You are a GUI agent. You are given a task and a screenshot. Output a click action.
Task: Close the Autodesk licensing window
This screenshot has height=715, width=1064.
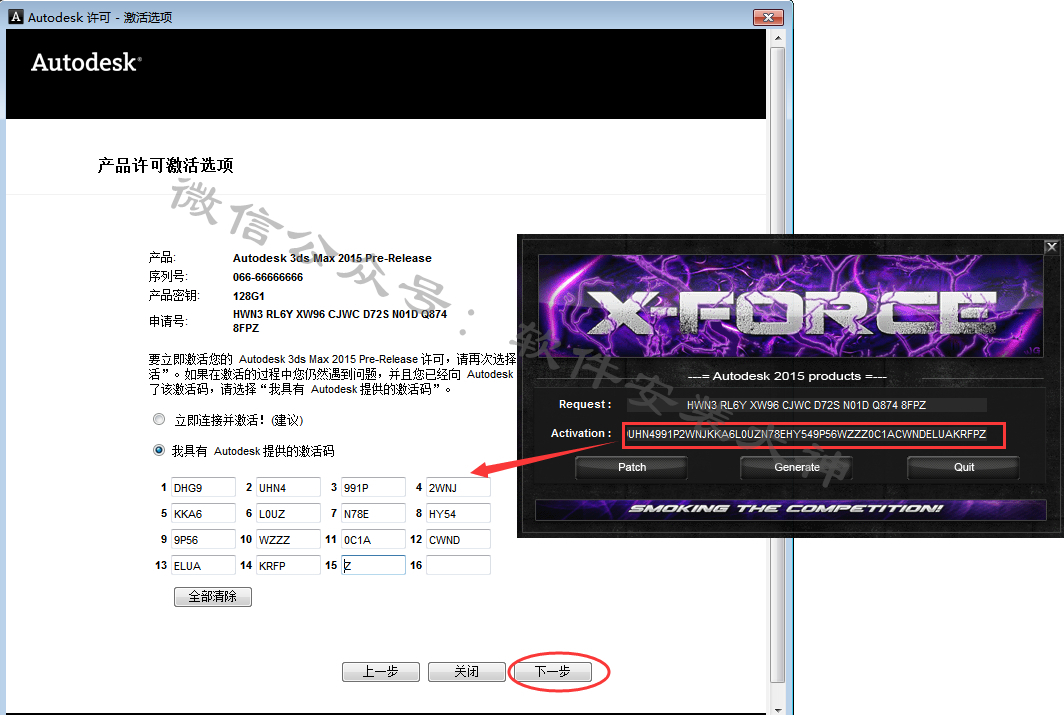pyautogui.click(x=768, y=17)
